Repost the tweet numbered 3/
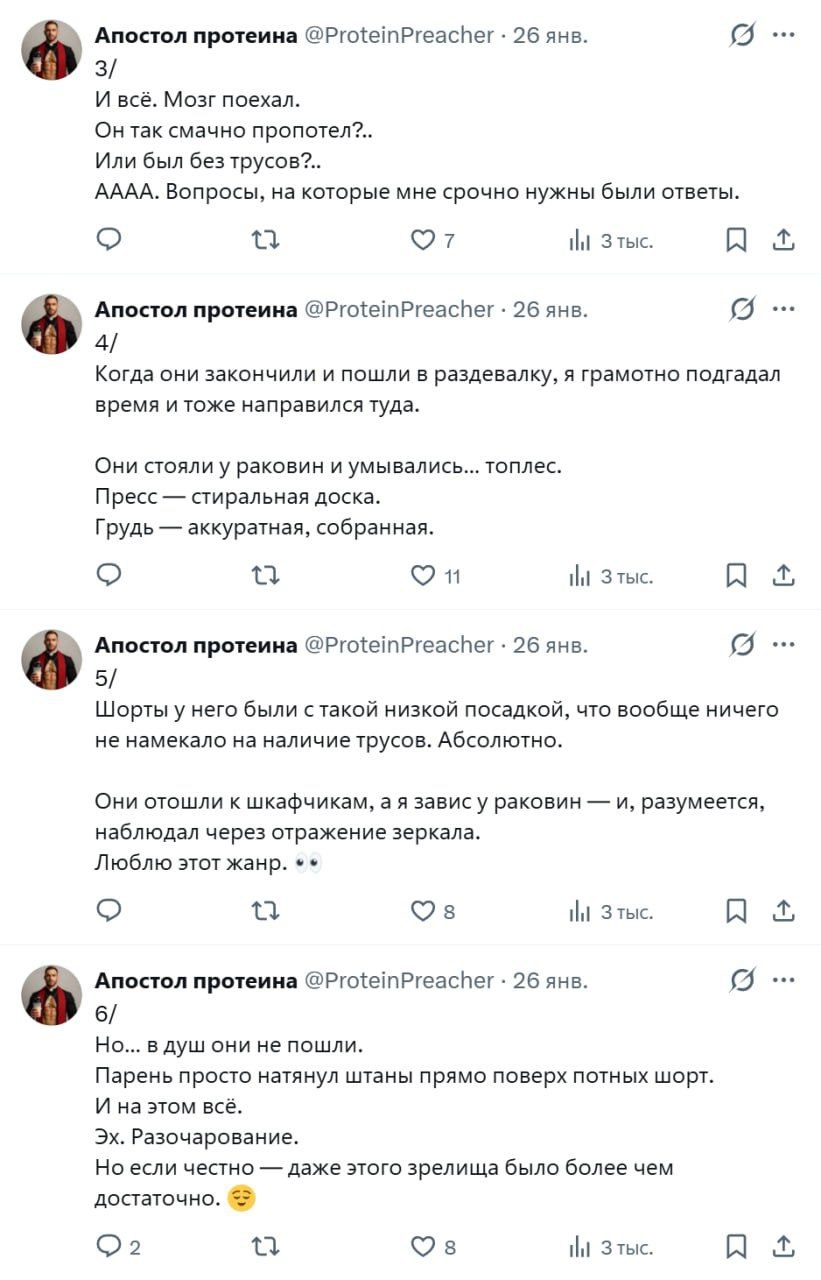Image resolution: width=821 pixels, height=1280 pixels. 265,240
